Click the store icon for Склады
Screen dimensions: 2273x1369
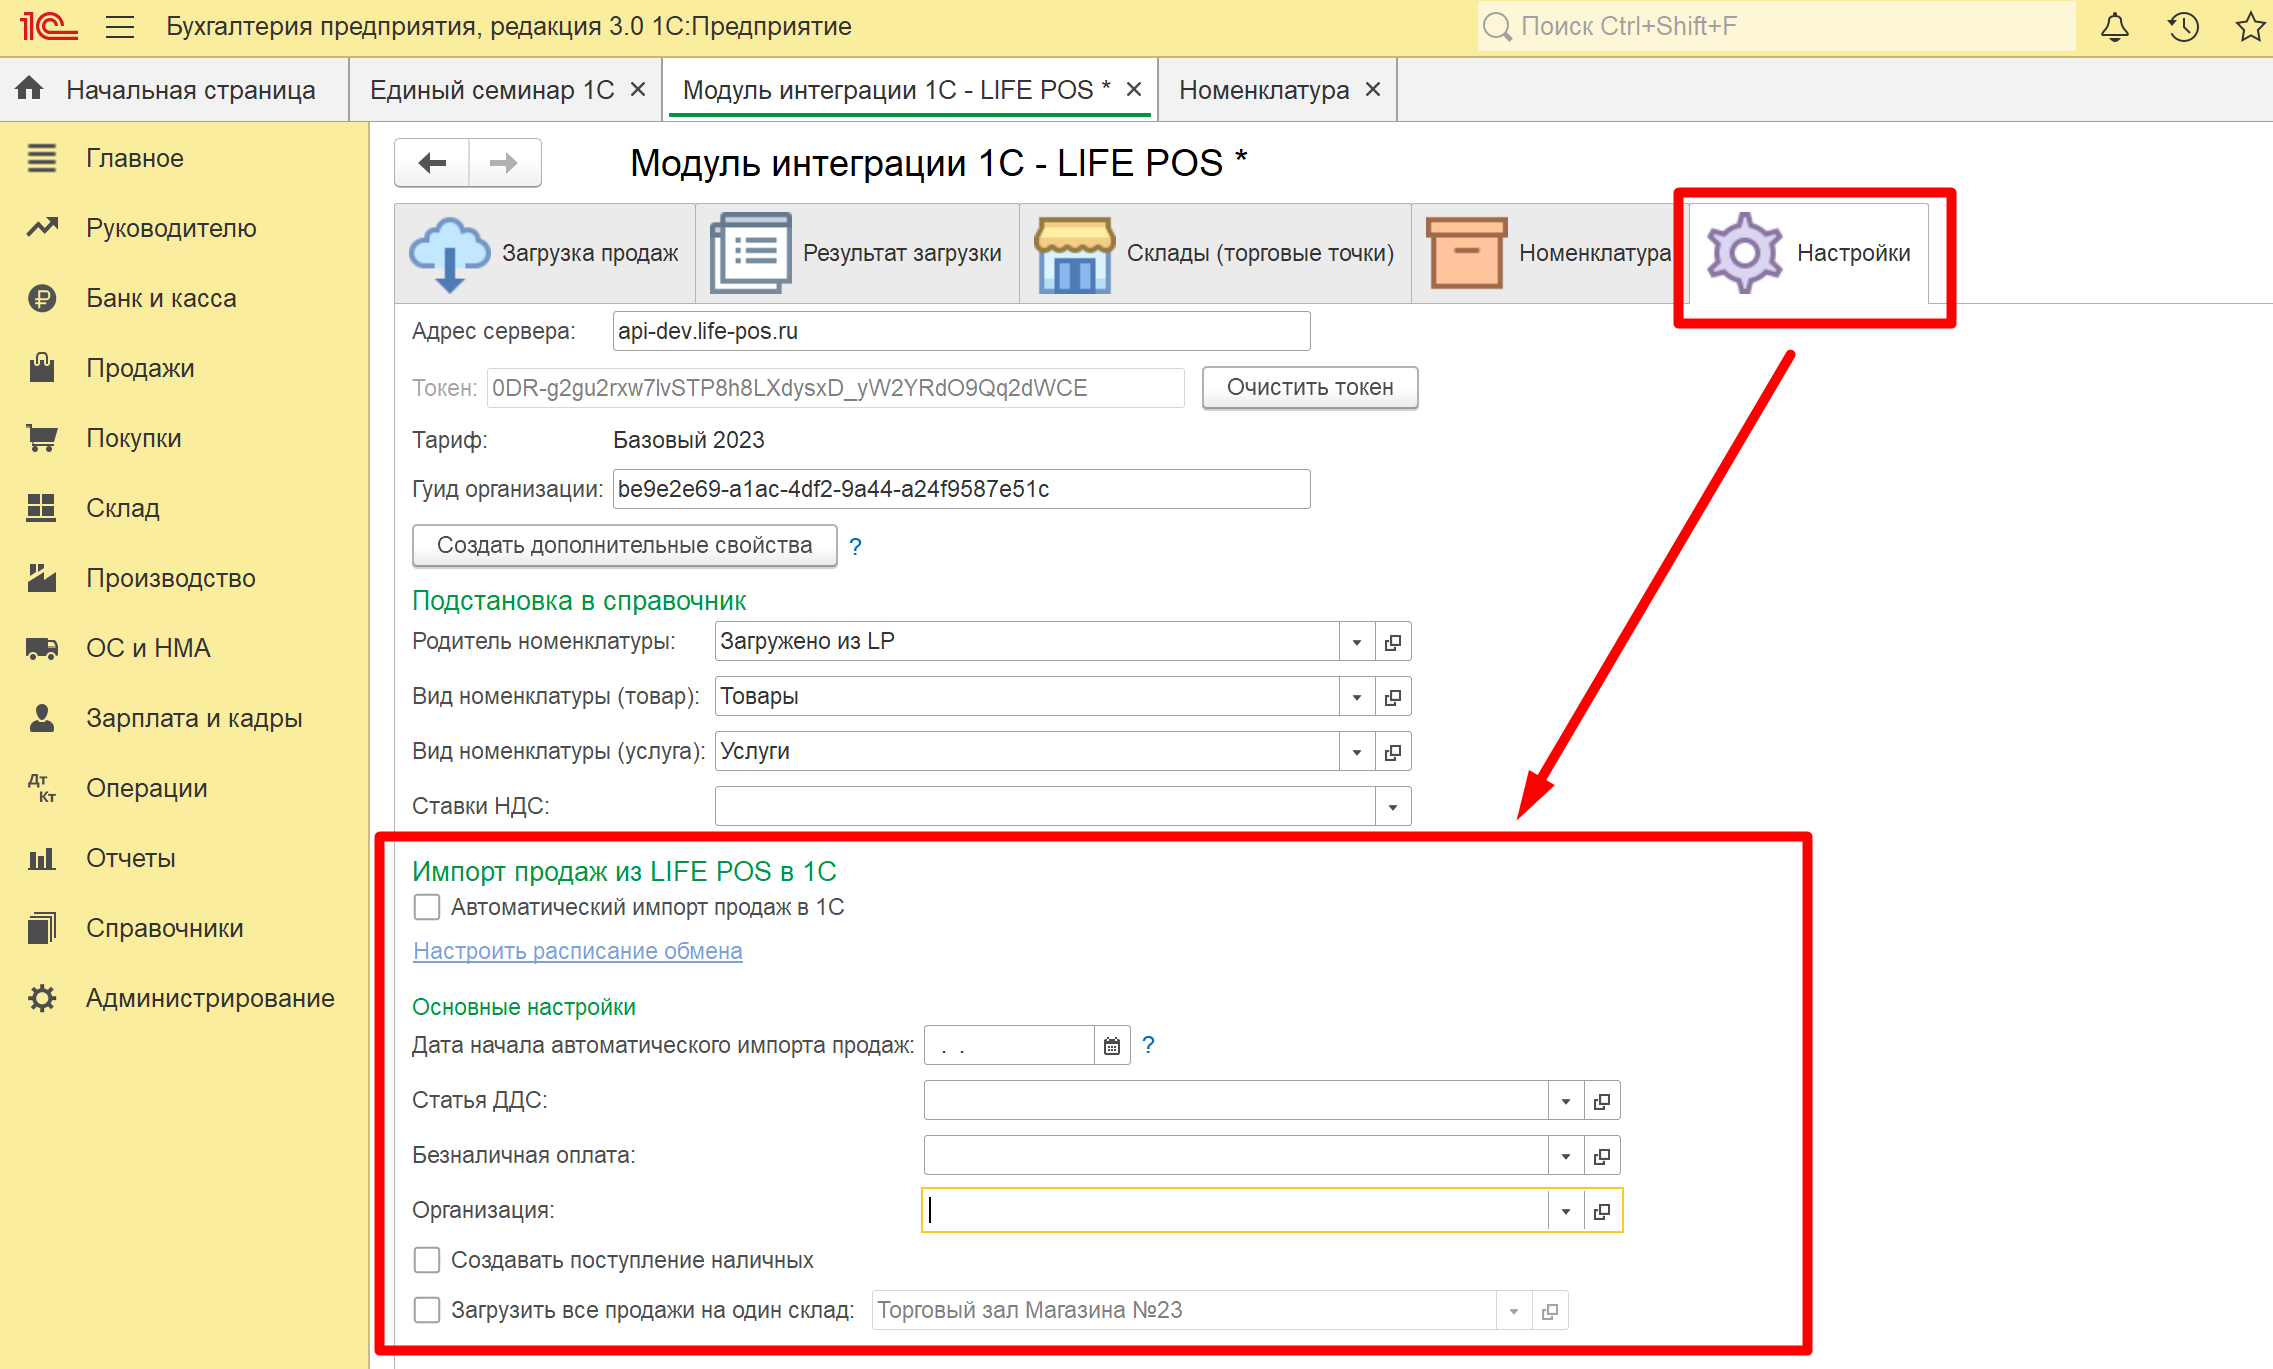(1074, 254)
